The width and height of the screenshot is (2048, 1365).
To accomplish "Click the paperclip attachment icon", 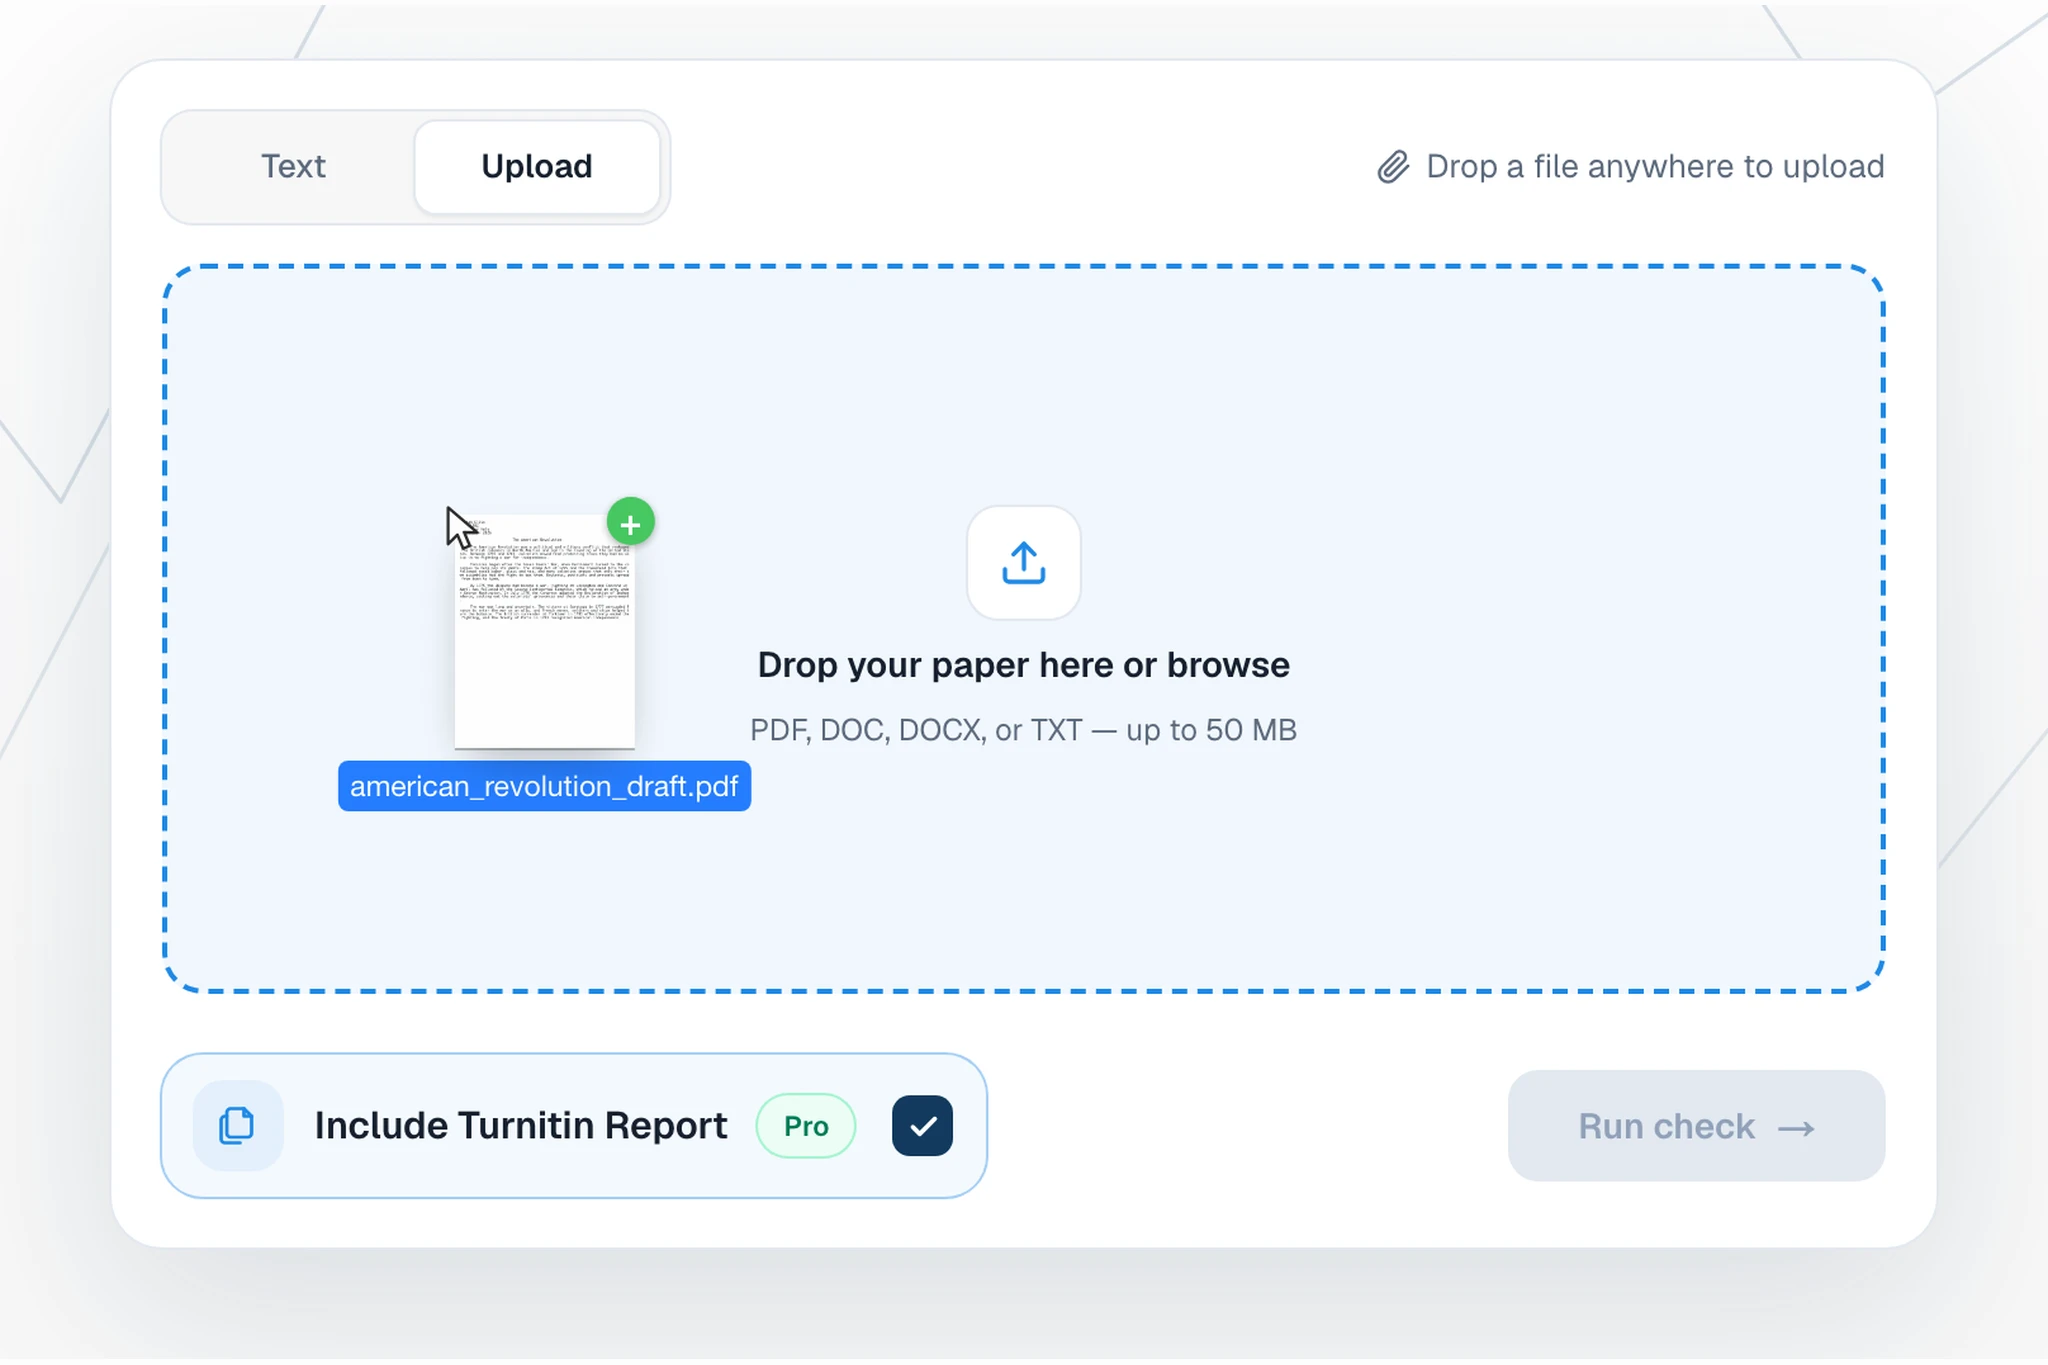I will coord(1393,167).
